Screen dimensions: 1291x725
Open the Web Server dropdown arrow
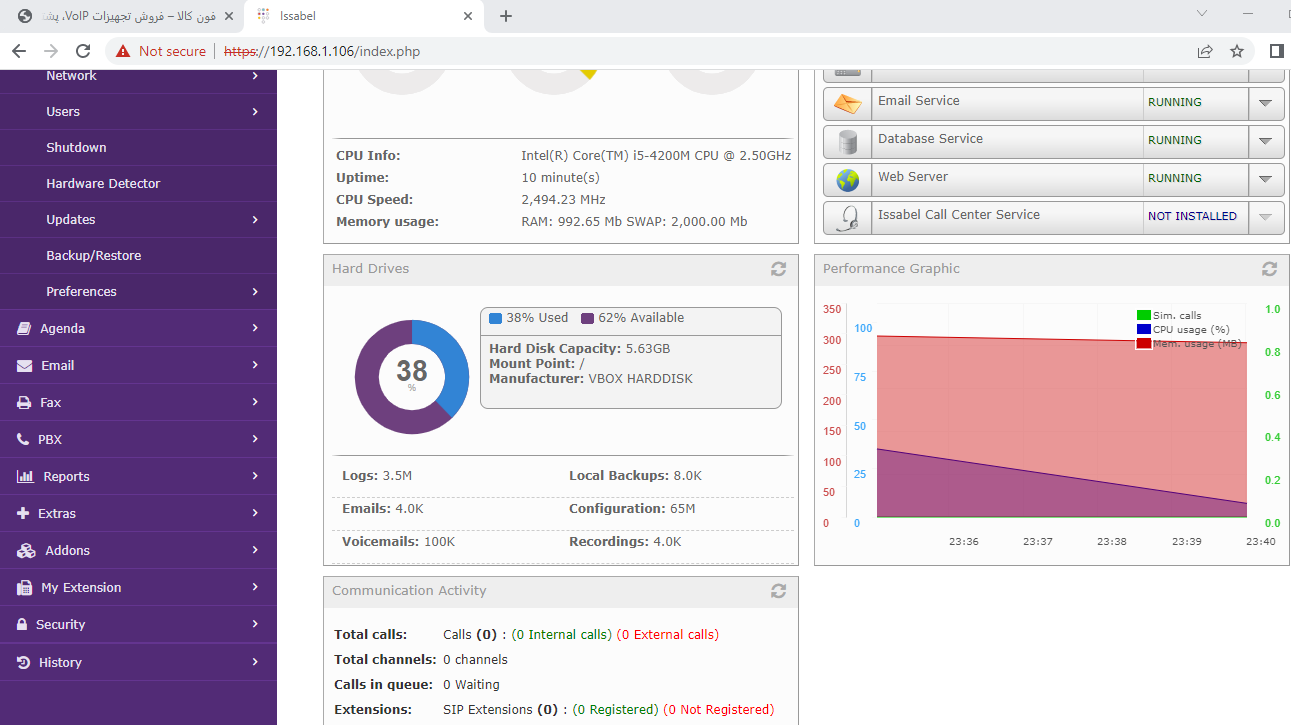(x=1266, y=179)
